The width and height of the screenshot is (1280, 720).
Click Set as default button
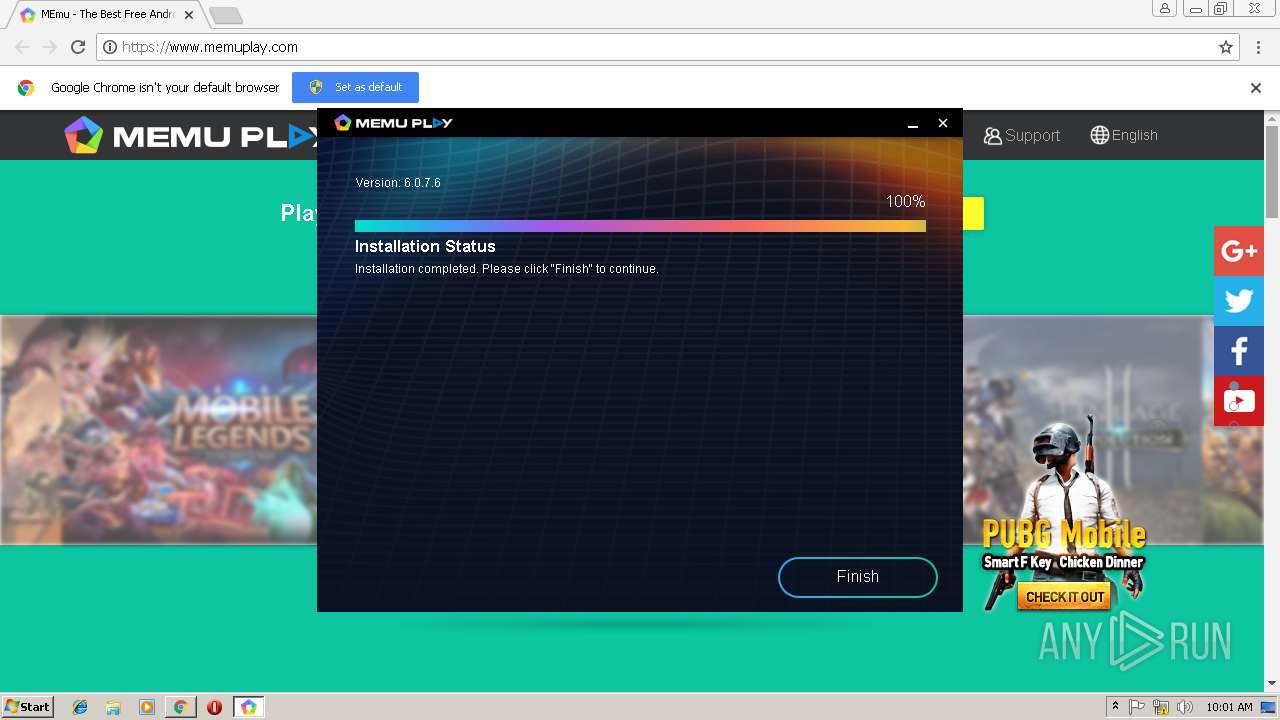[355, 87]
